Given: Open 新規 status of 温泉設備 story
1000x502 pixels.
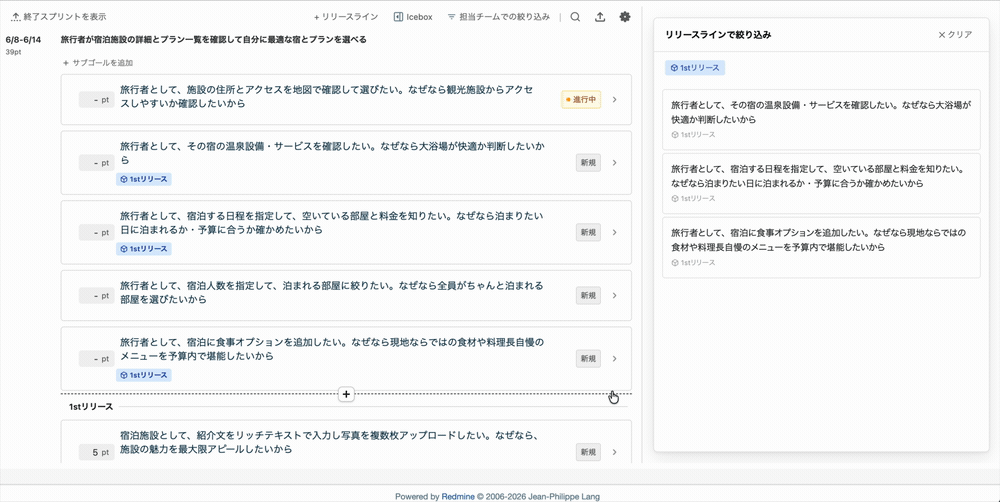Looking at the screenshot, I should click(x=588, y=163).
